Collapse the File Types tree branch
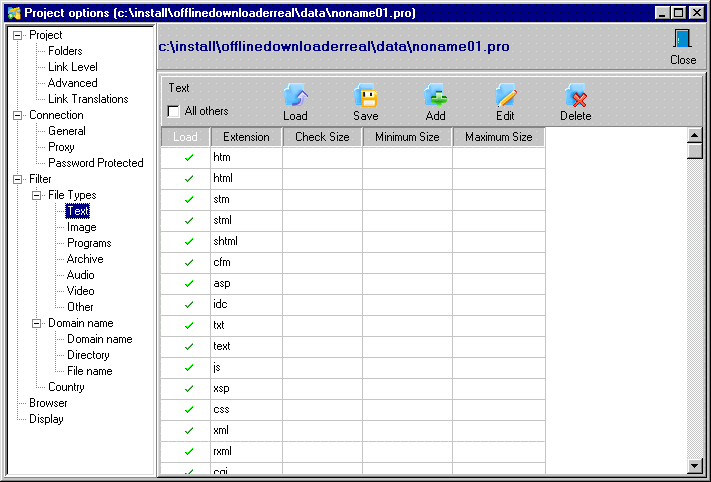 pyautogui.click(x=37, y=195)
